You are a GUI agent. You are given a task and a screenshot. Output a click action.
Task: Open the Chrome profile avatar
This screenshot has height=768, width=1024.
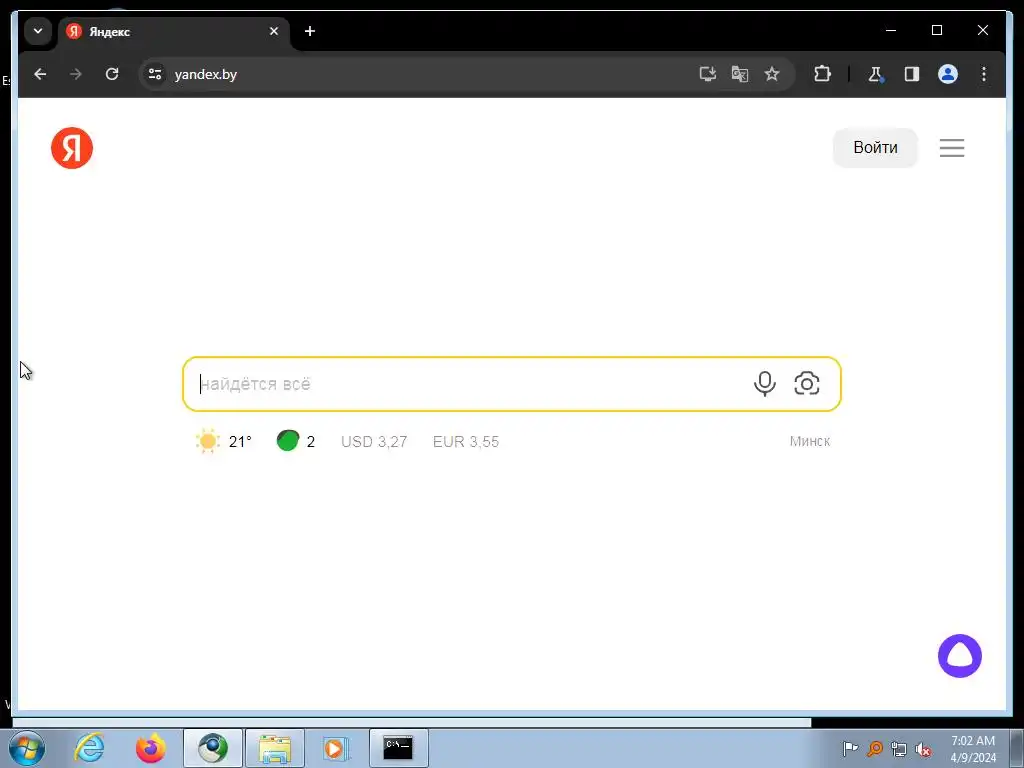(x=948, y=74)
